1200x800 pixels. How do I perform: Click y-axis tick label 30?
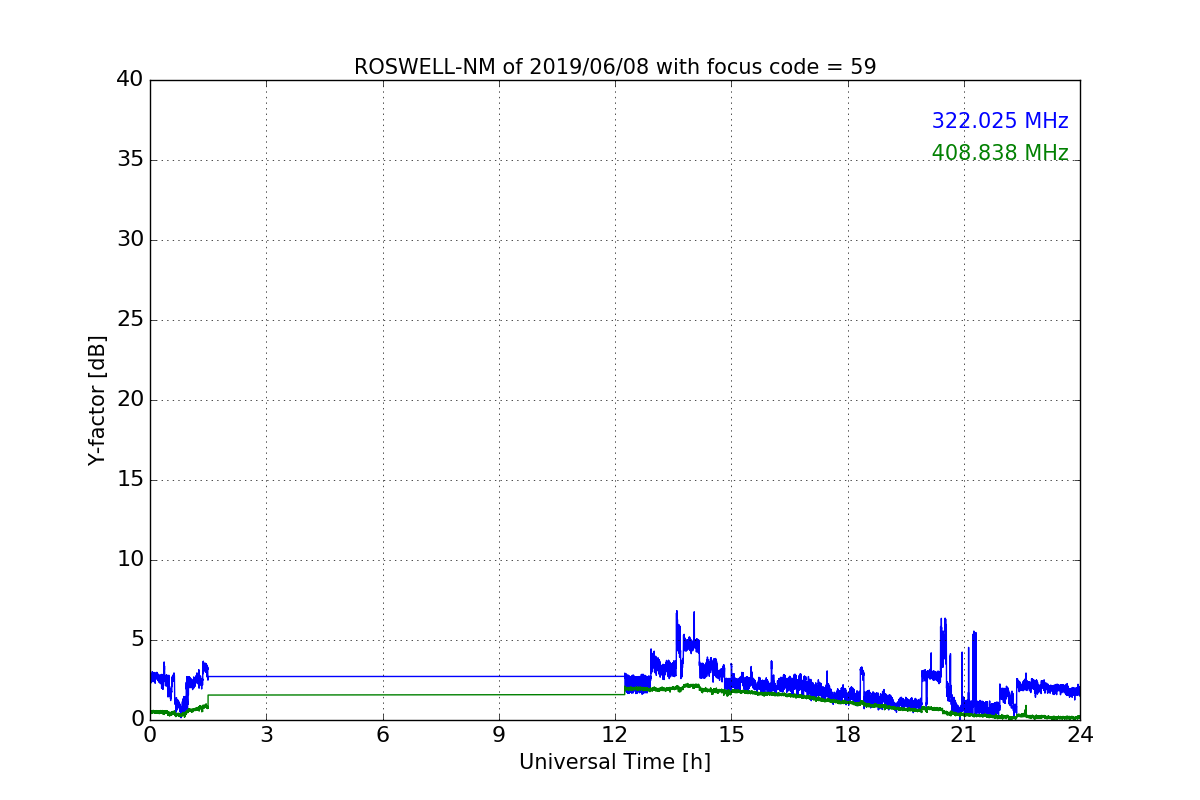(130, 240)
